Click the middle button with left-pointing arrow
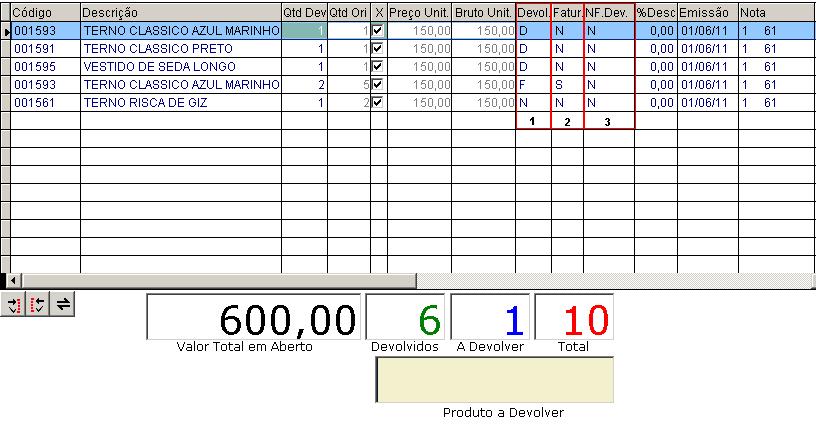The height and width of the screenshot is (428, 816). point(39,305)
